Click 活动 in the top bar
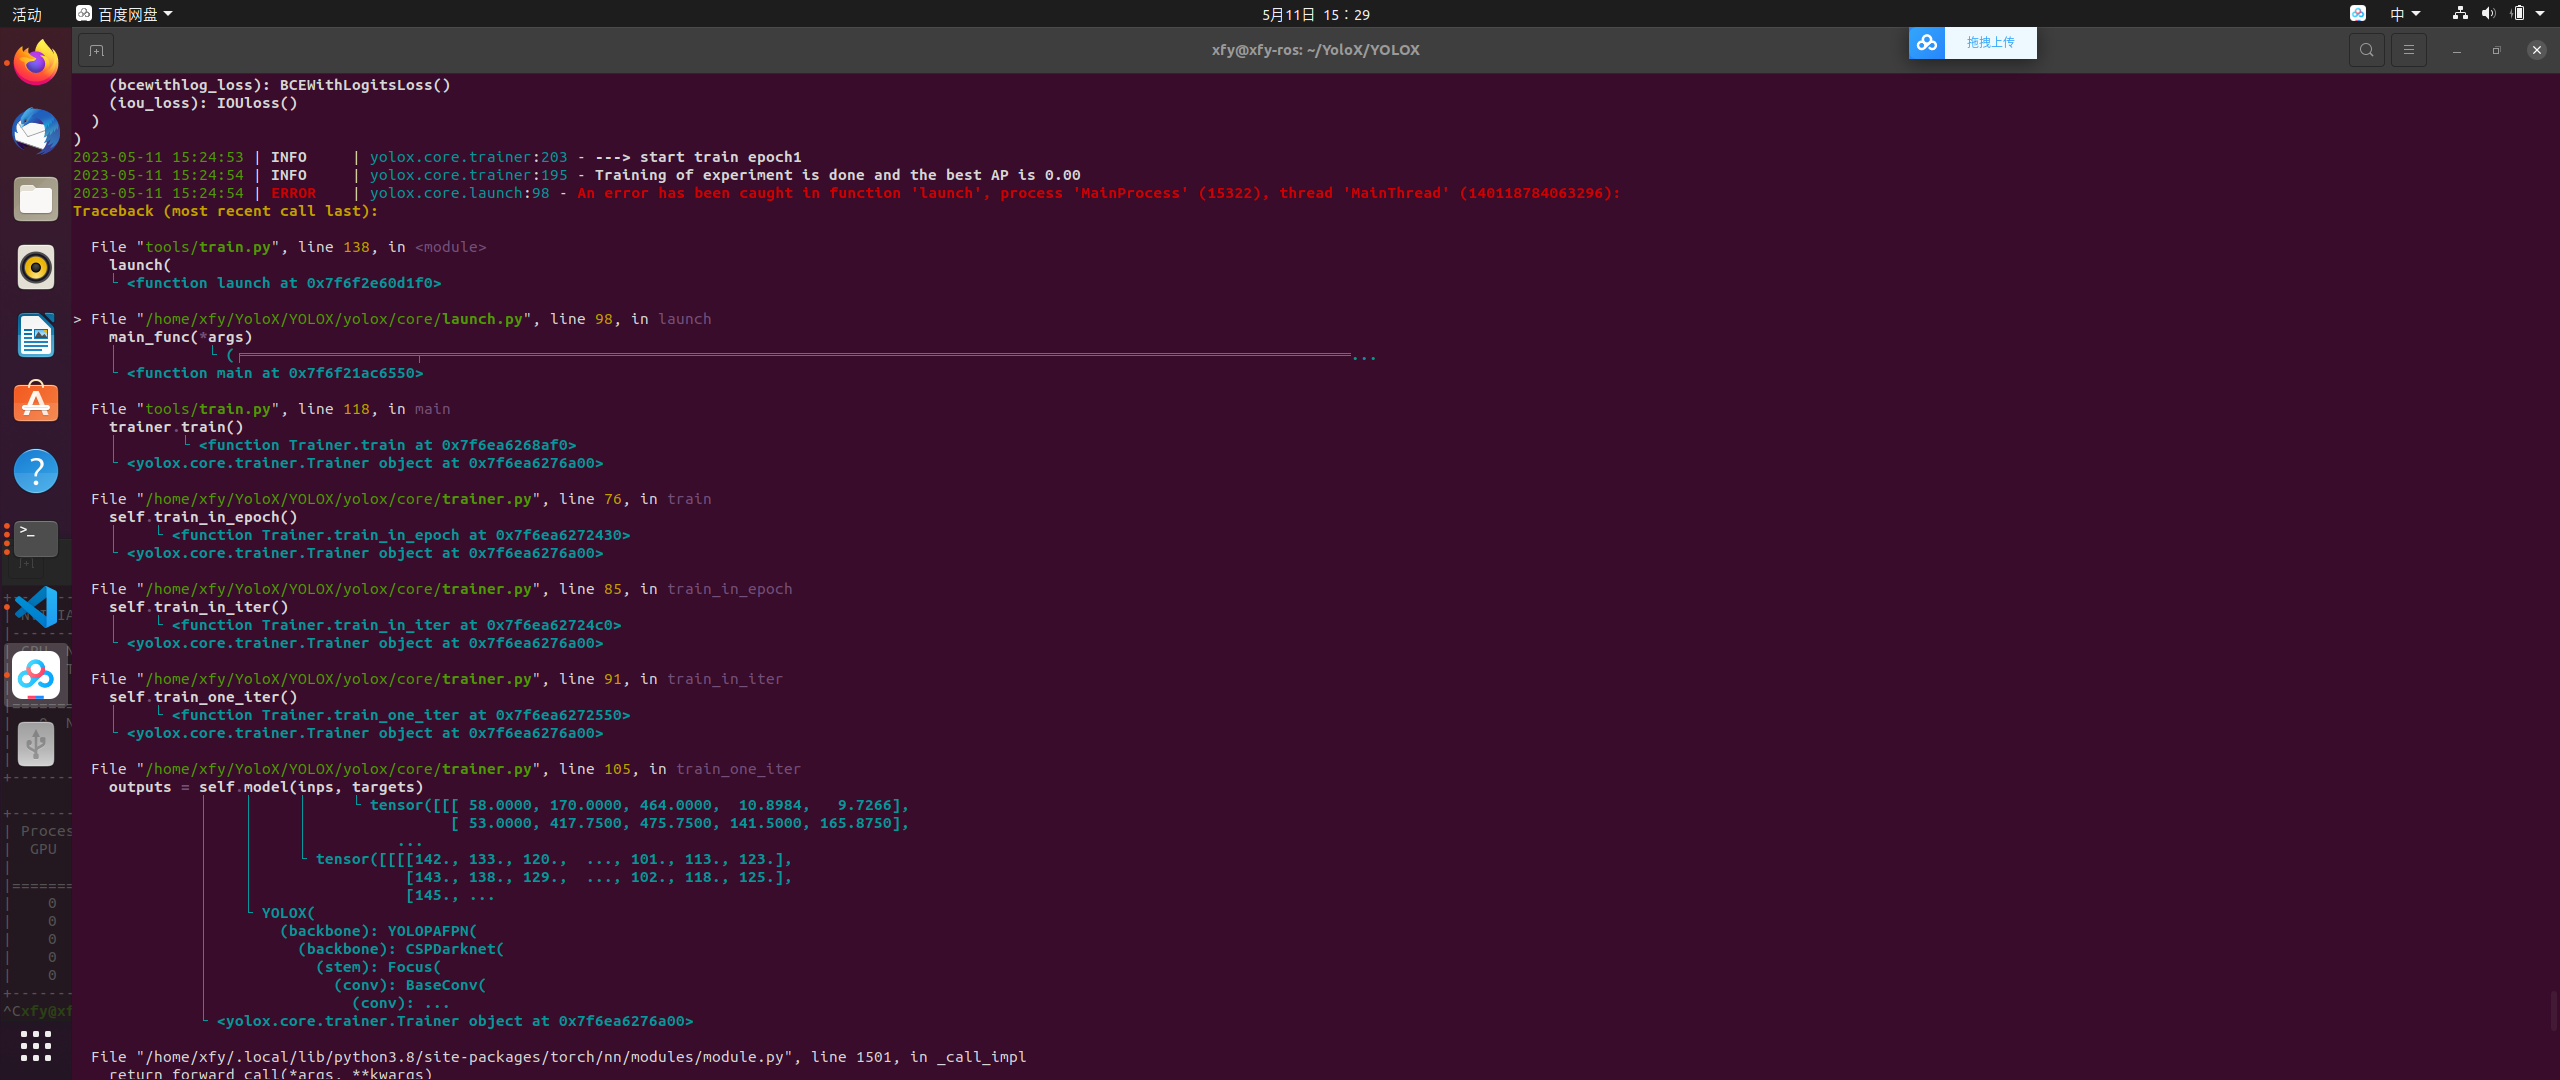 pos(26,14)
